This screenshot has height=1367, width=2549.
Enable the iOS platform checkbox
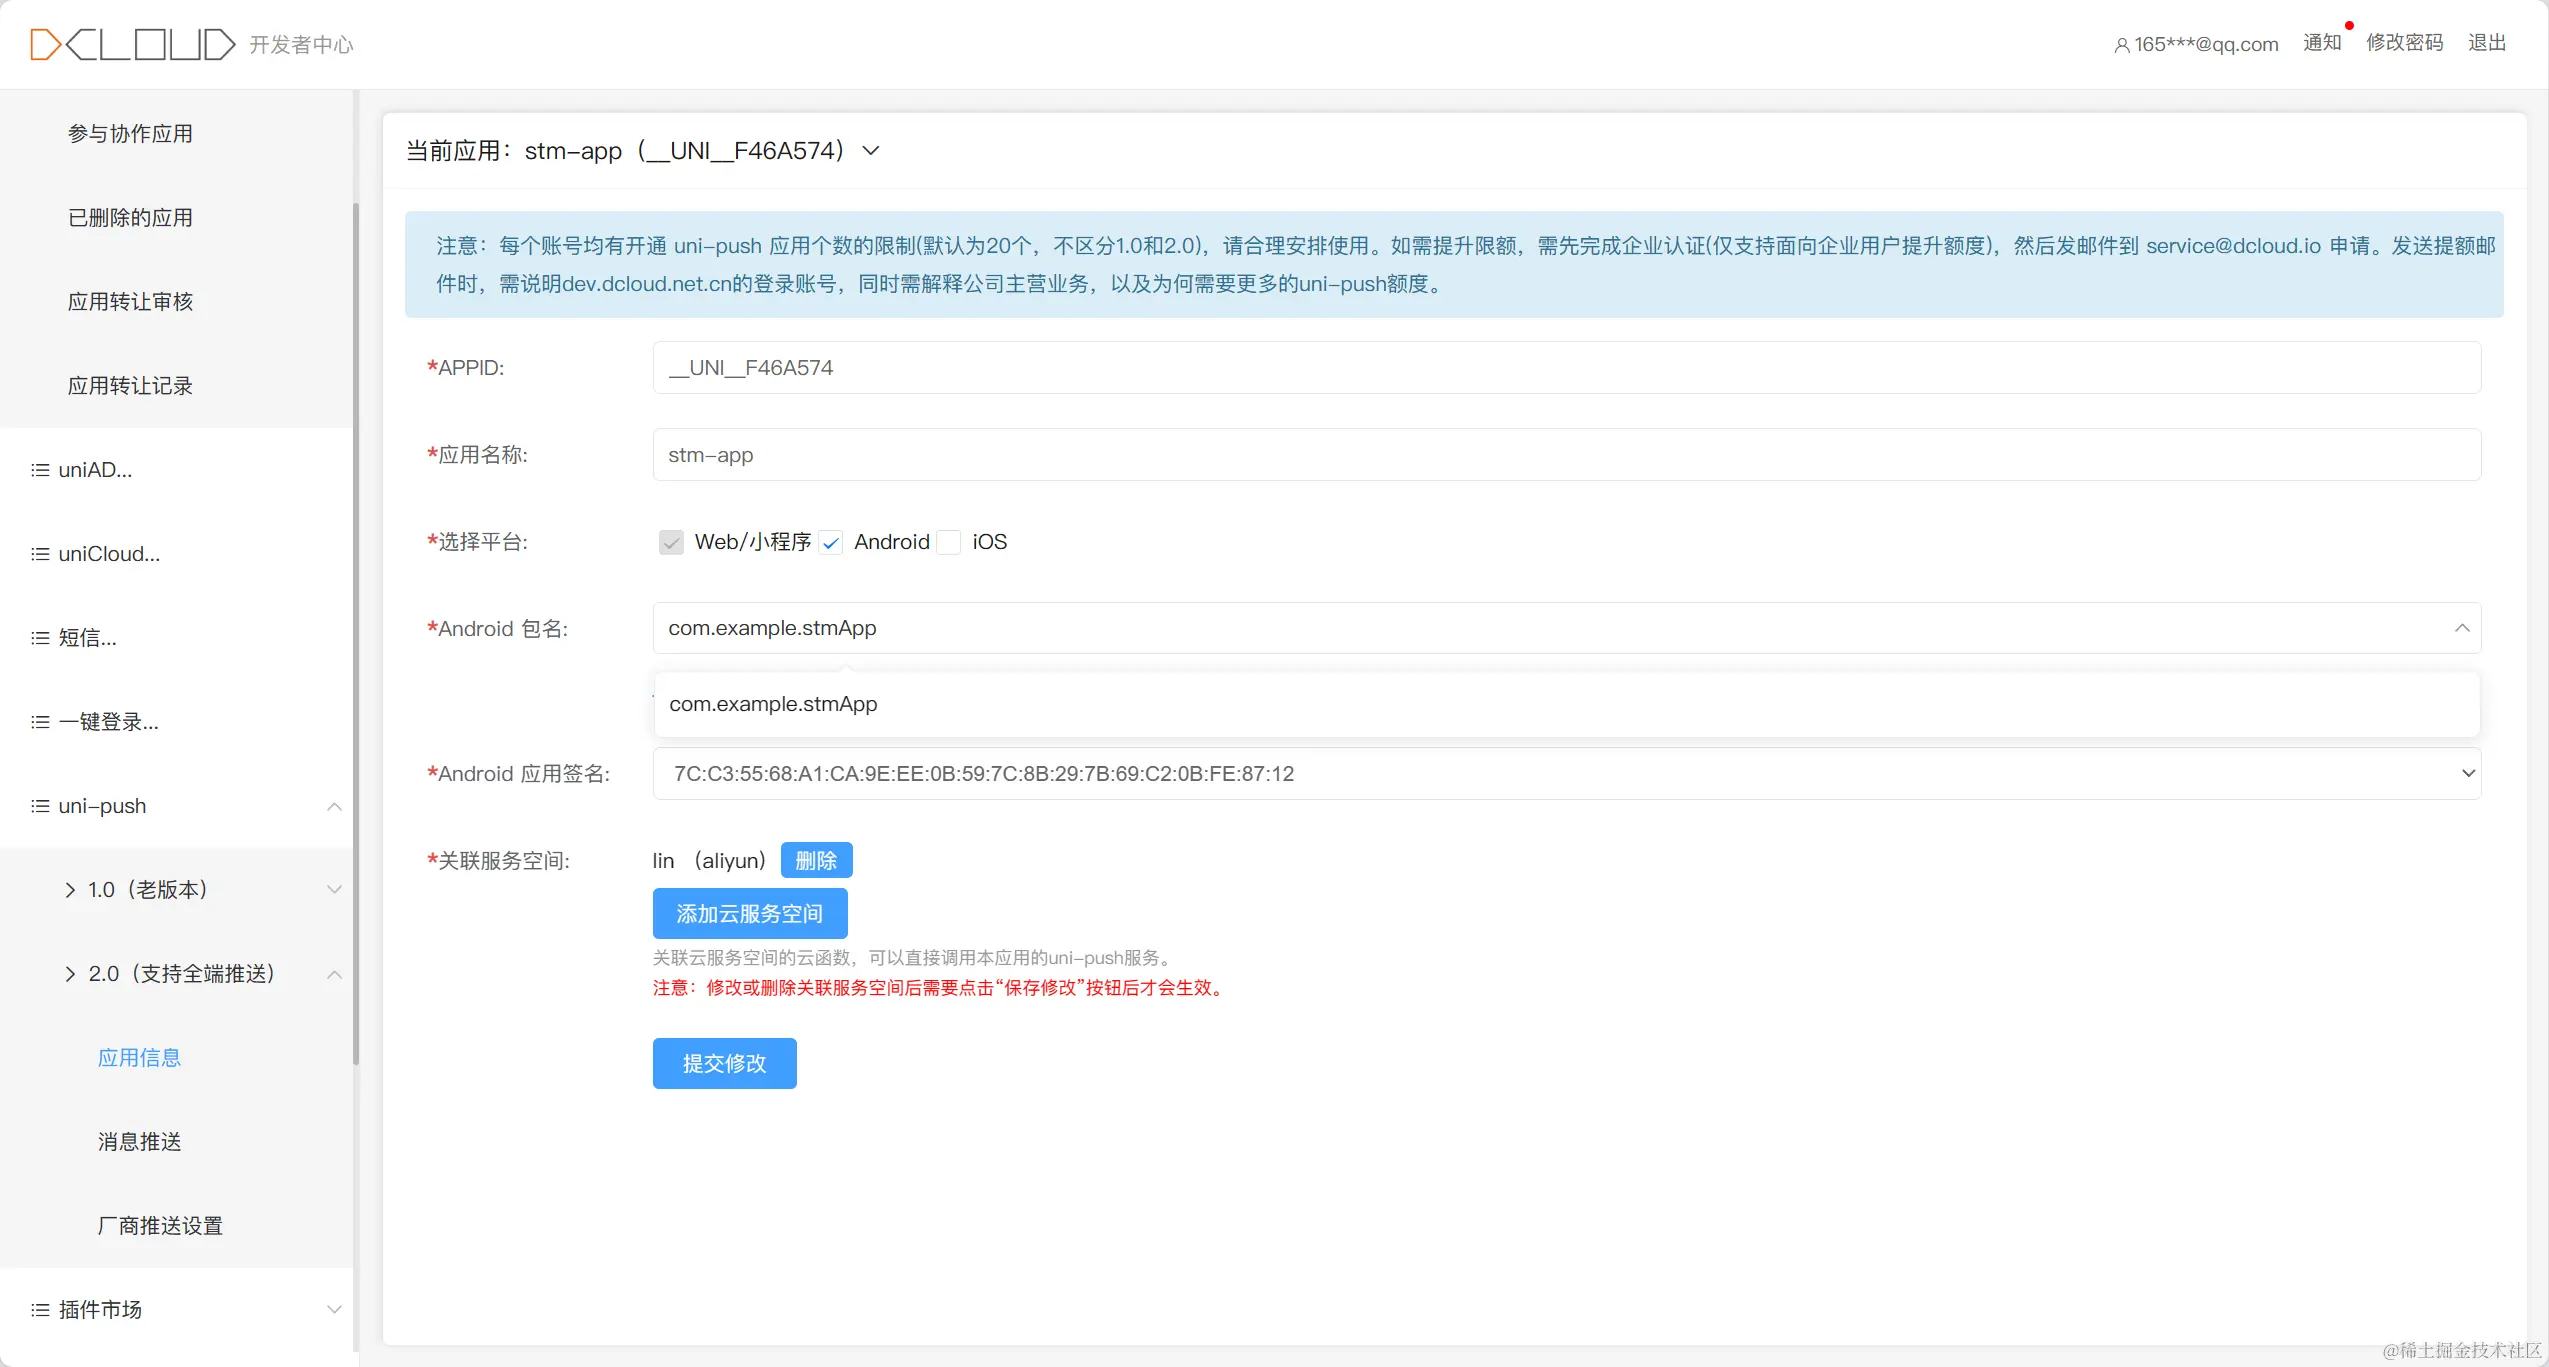949,542
